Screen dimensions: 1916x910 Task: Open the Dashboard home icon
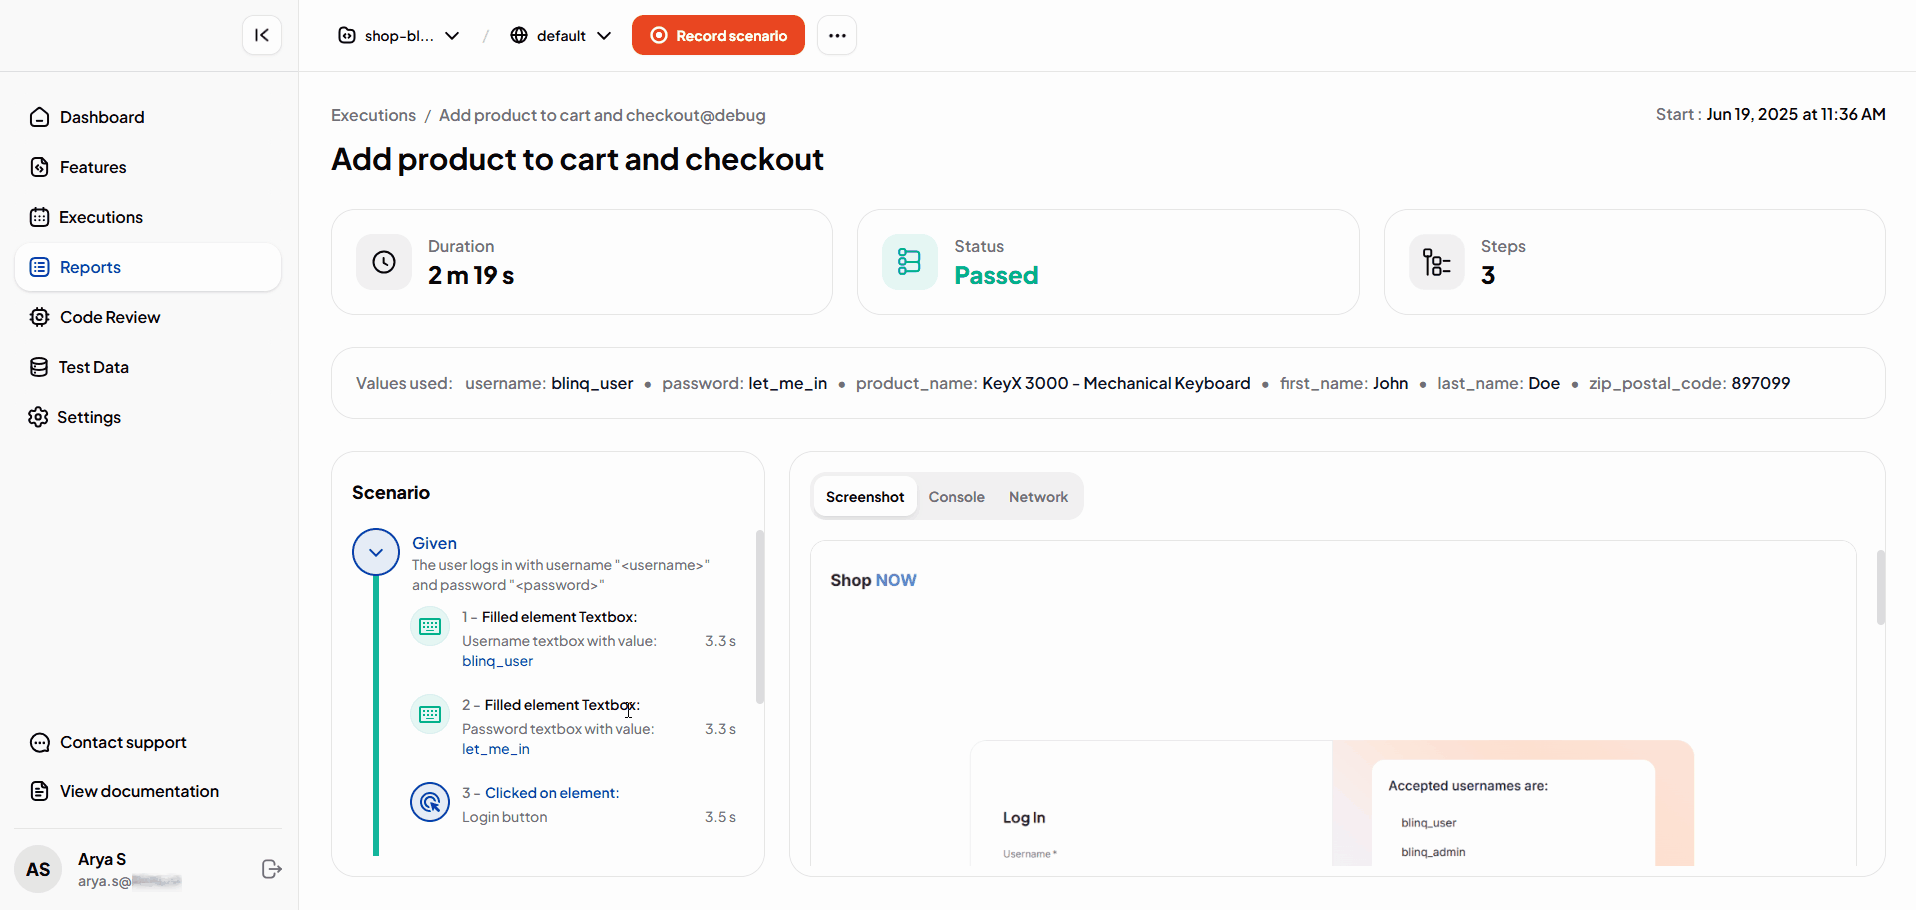(x=39, y=117)
